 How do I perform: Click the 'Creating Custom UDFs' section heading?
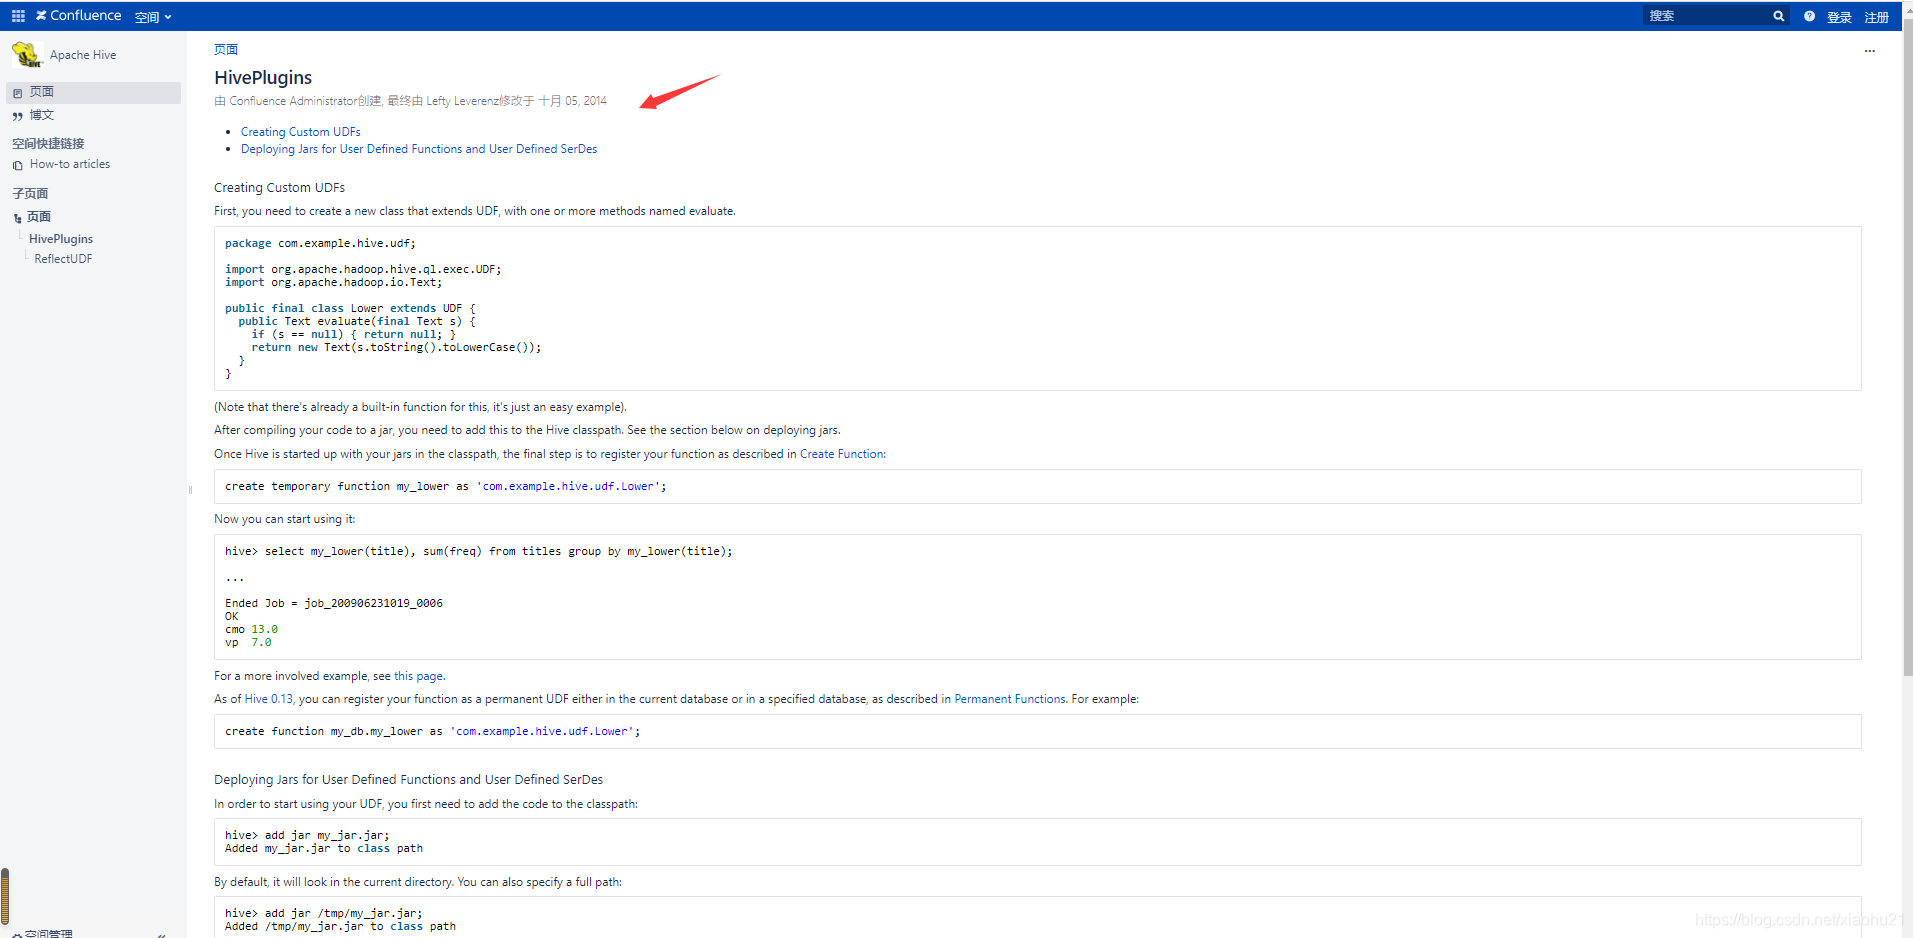[x=279, y=188]
